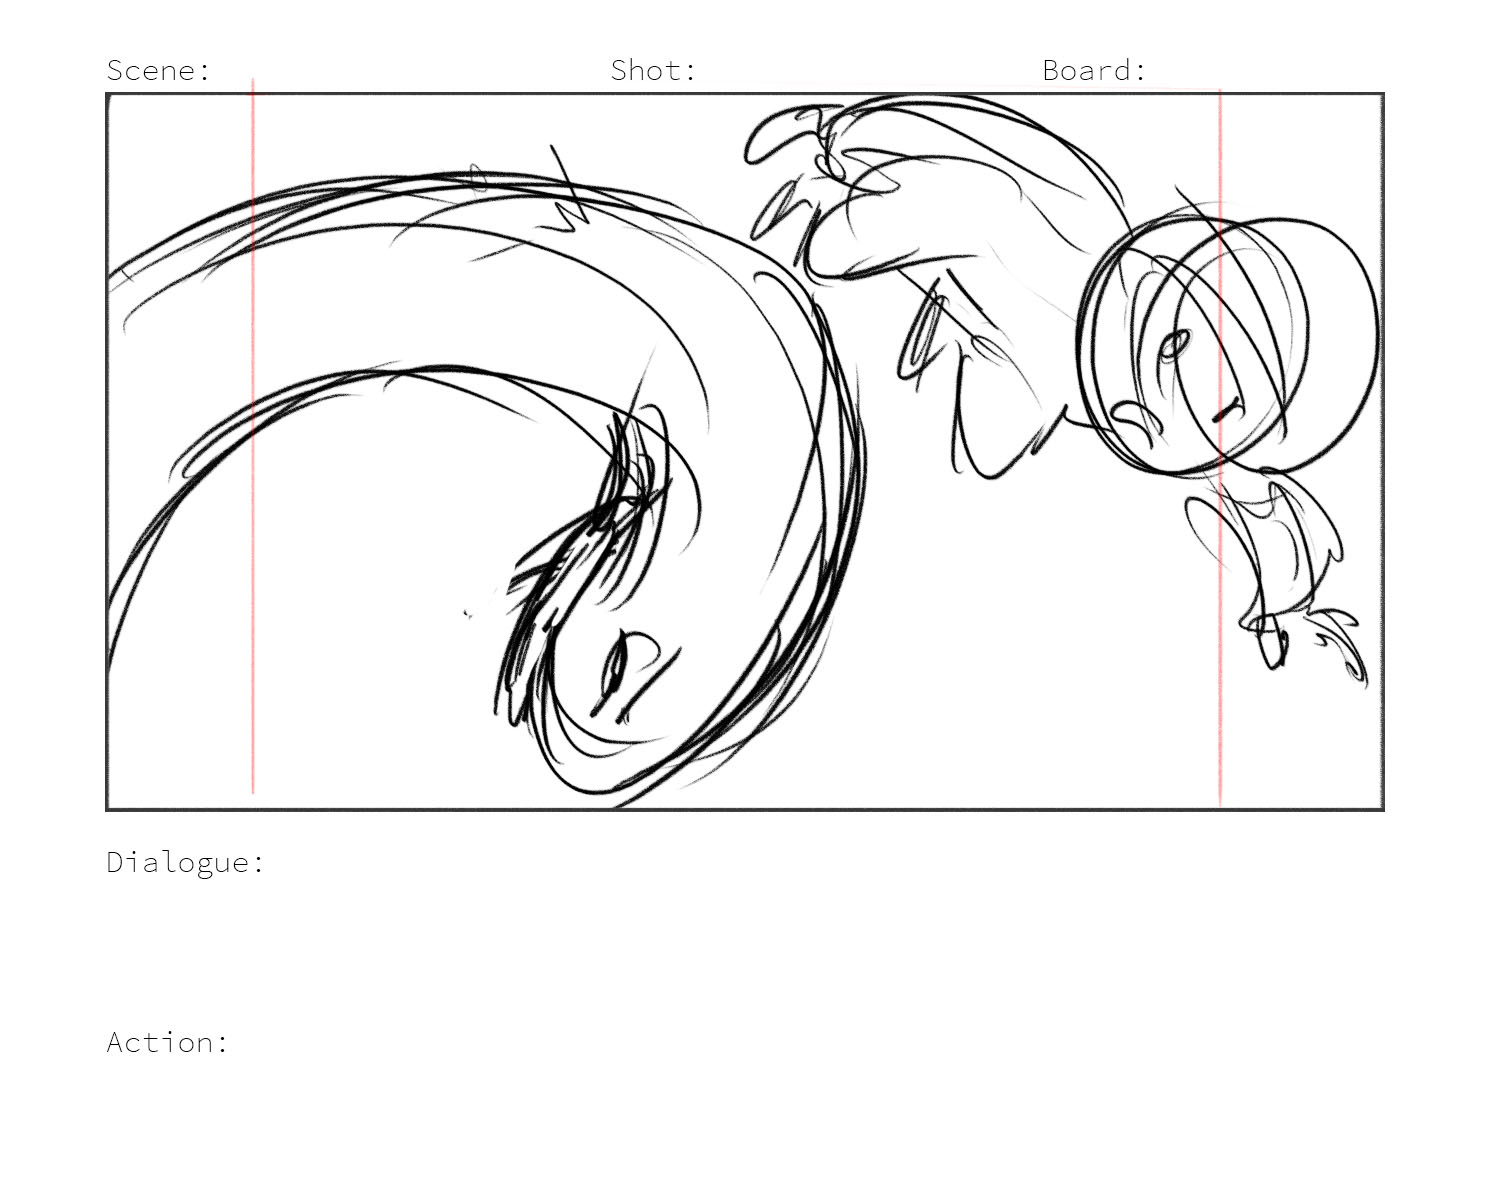
Task: Click the "Dialogue:" label
Action: [x=186, y=862]
